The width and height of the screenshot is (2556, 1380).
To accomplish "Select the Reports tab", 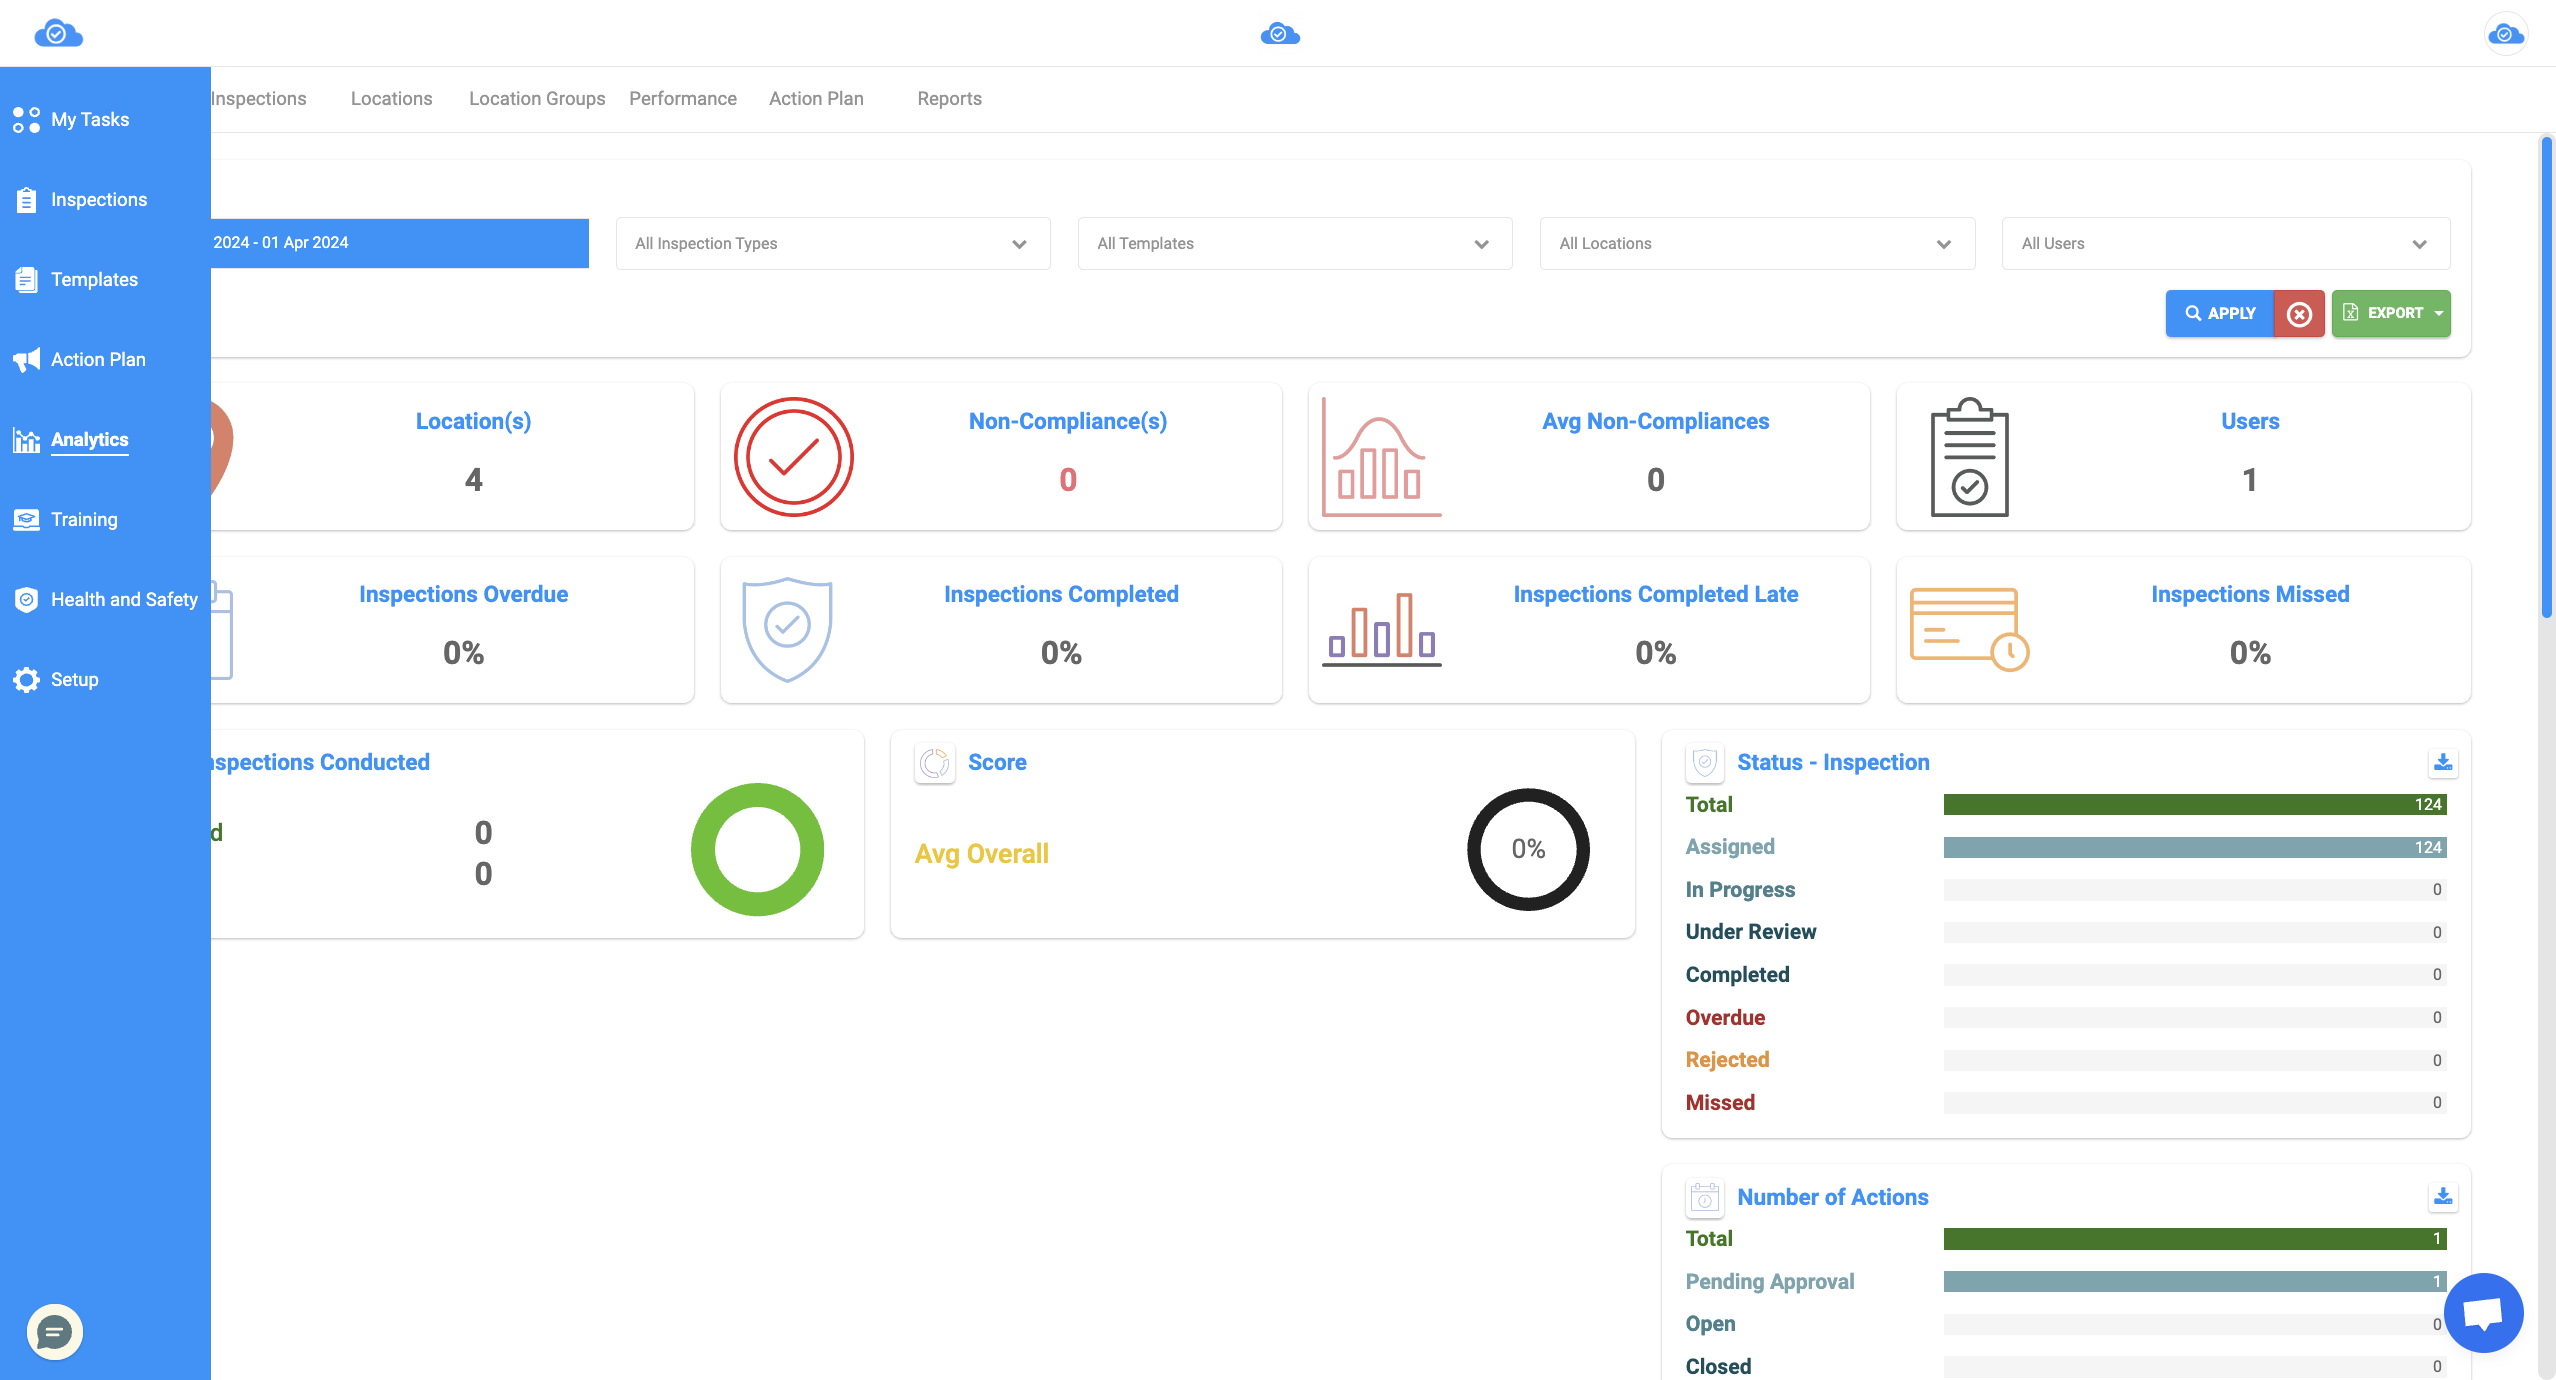I will (x=948, y=97).
